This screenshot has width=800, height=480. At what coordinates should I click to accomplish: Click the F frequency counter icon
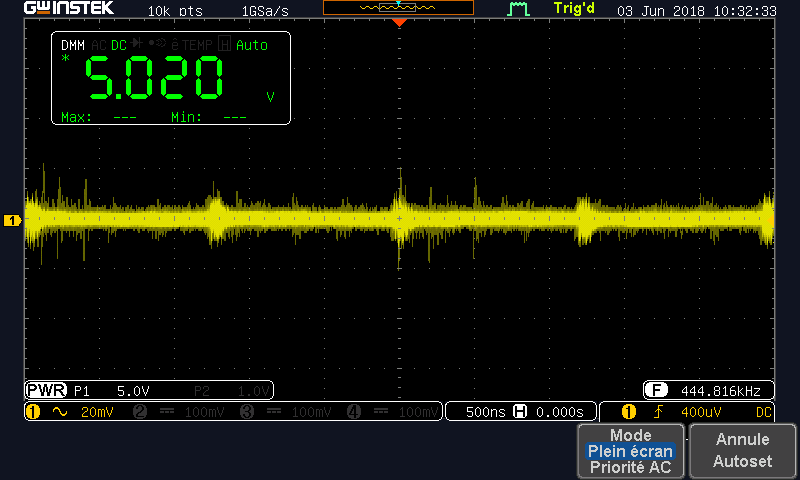tap(656, 391)
